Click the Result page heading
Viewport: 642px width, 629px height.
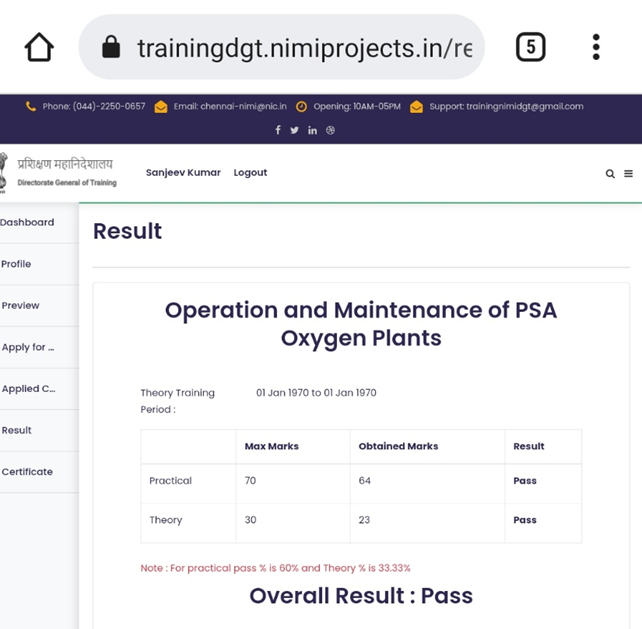pyautogui.click(x=127, y=231)
